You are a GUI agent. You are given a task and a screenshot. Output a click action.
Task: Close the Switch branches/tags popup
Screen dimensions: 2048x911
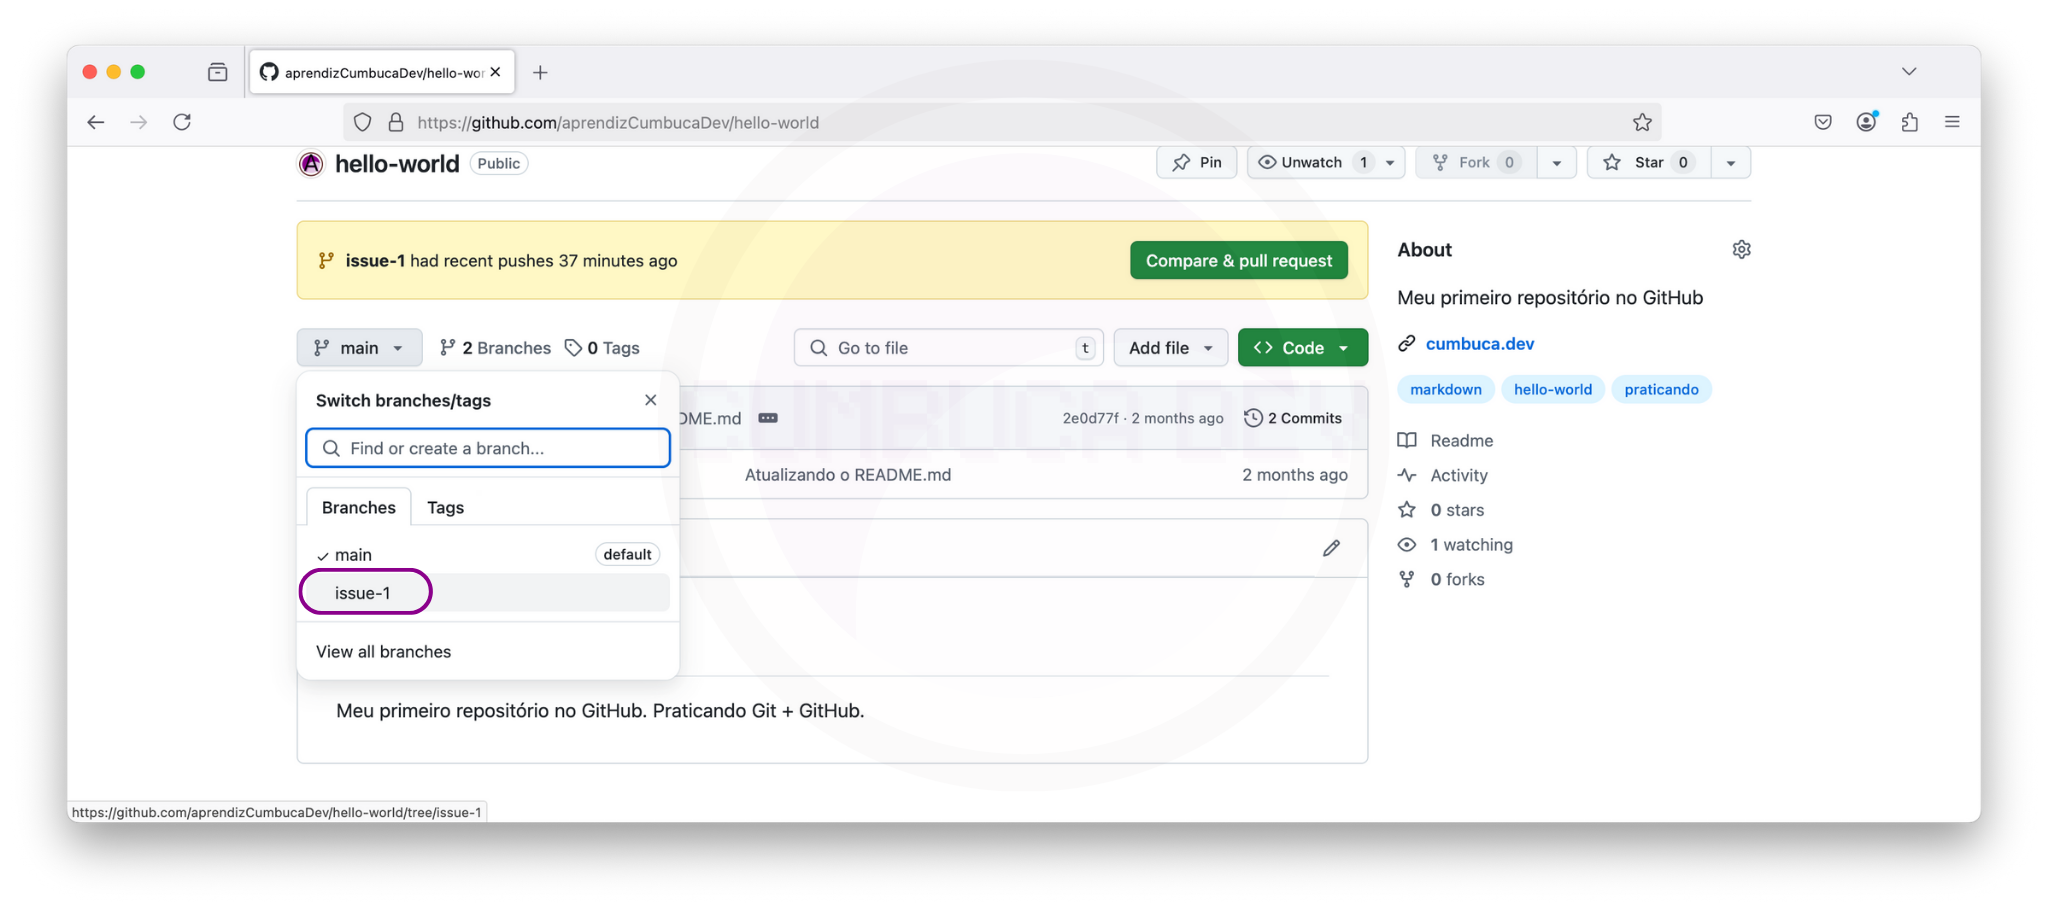(x=651, y=400)
